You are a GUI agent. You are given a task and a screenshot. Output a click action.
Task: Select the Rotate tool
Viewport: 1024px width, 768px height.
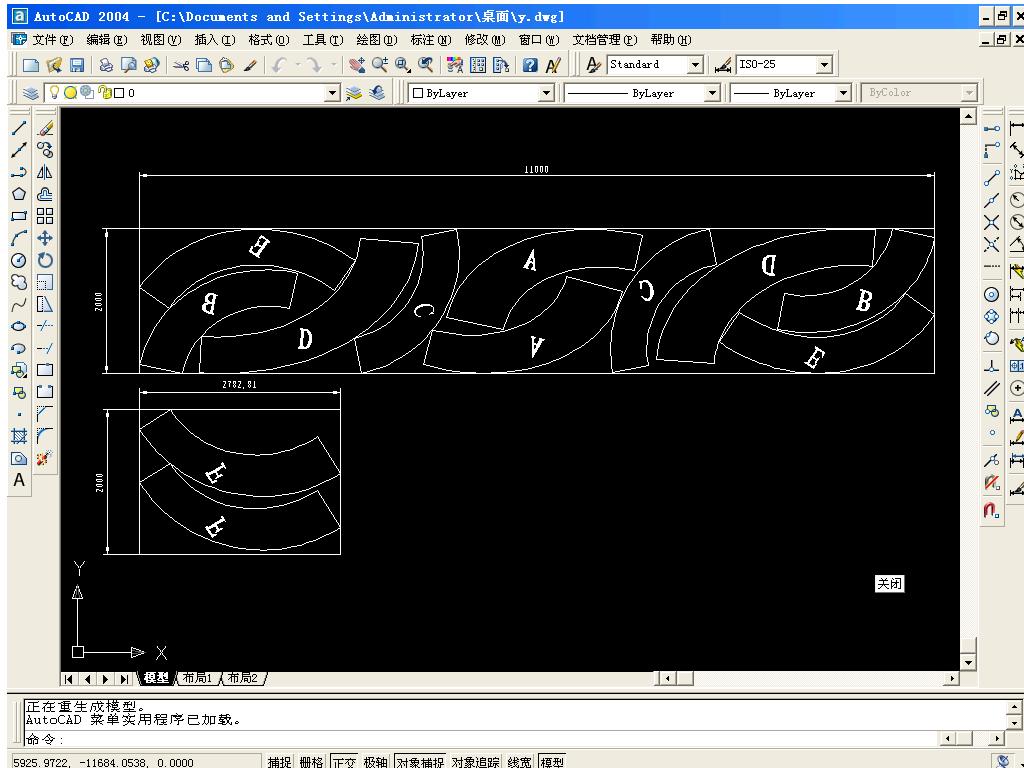(x=45, y=261)
